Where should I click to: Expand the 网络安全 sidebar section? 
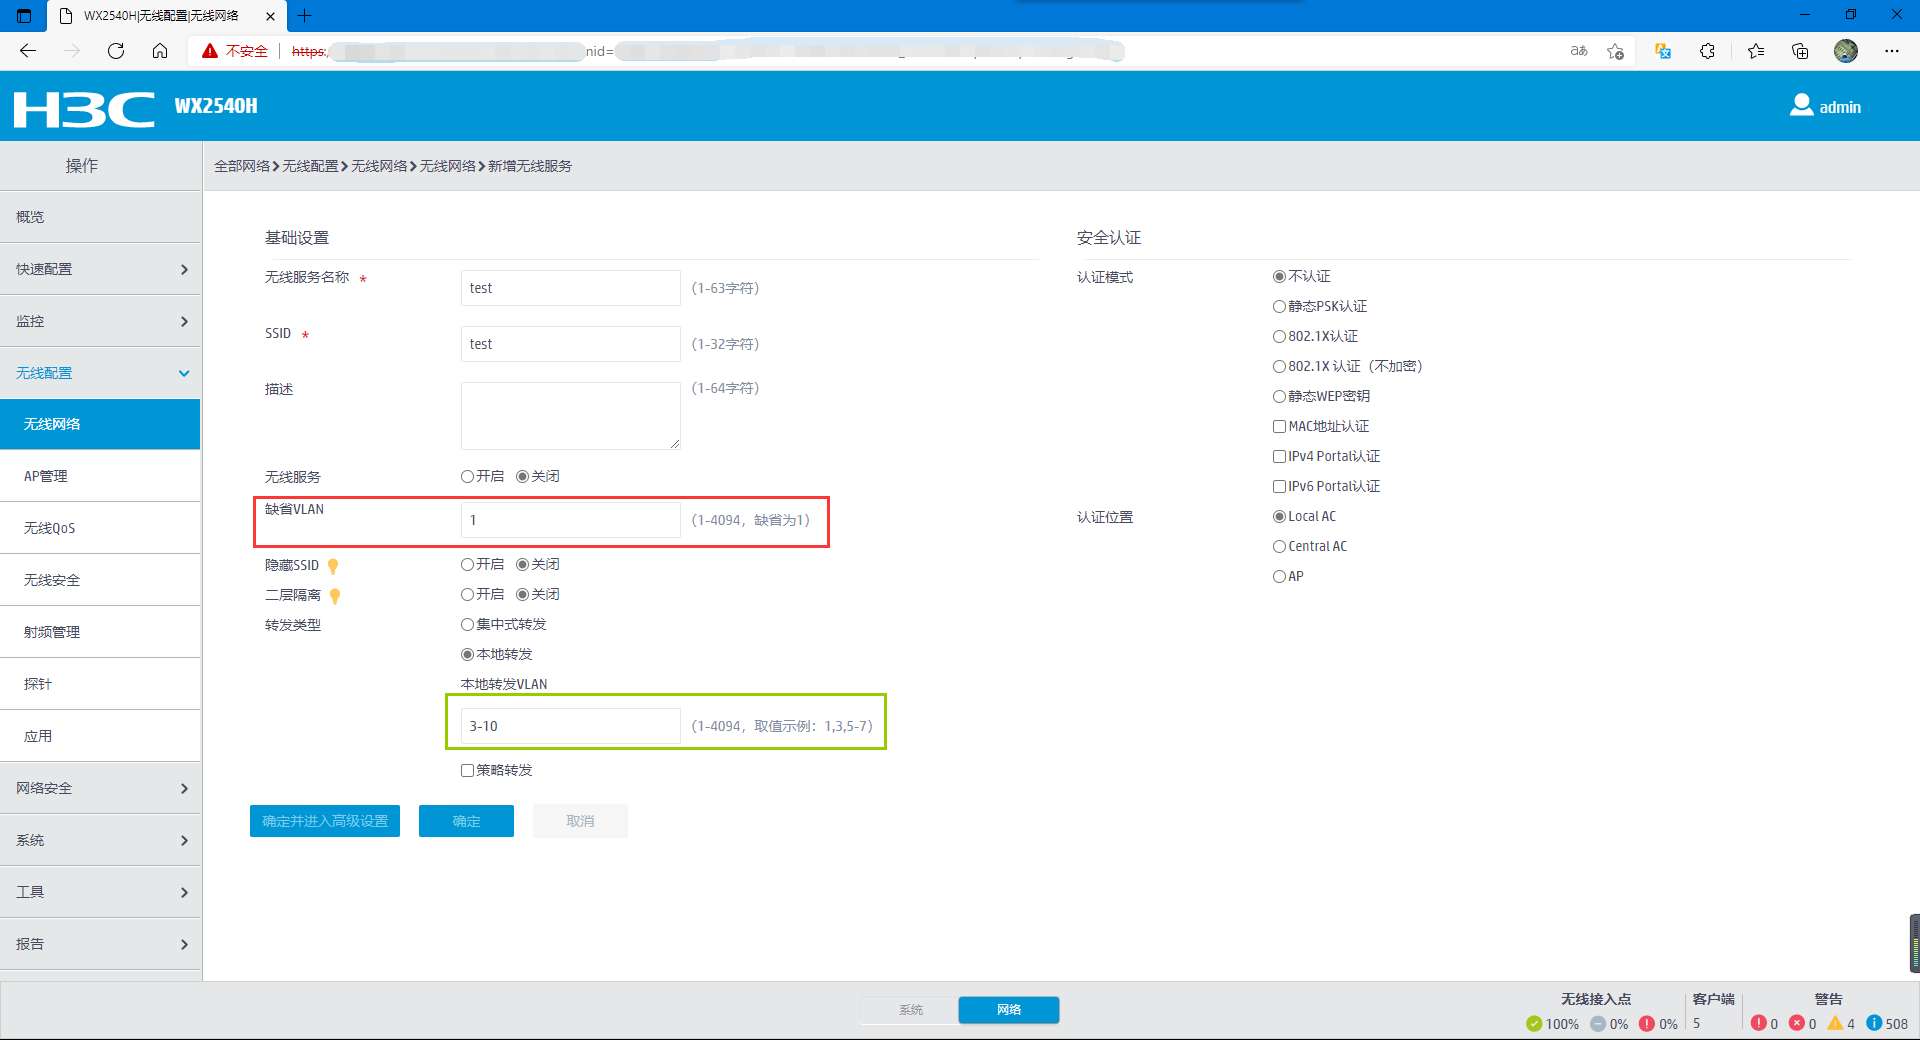point(100,788)
